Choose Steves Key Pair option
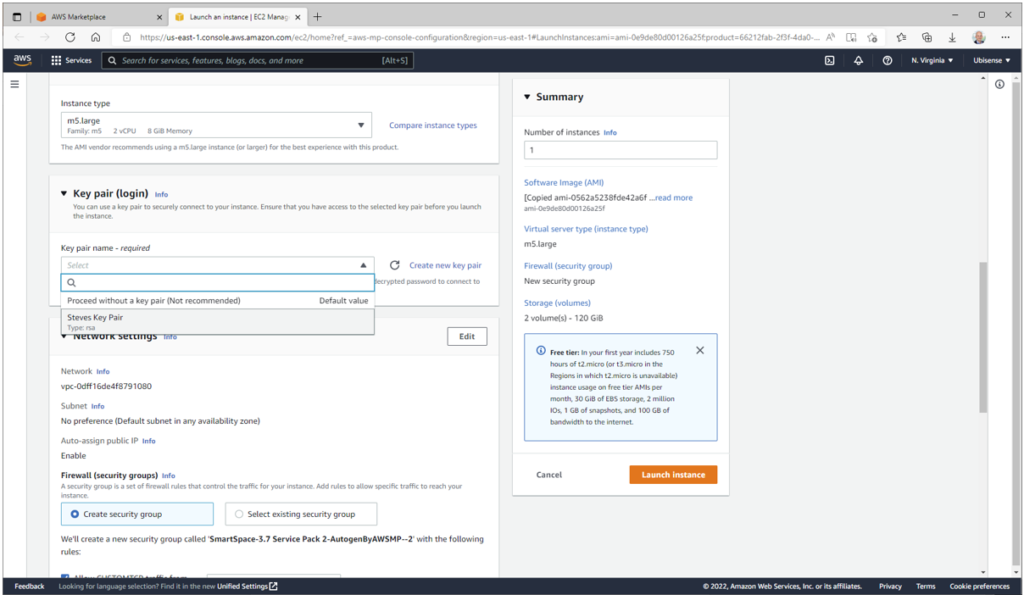Image resolution: width=1024 pixels, height=595 pixels. coord(217,321)
